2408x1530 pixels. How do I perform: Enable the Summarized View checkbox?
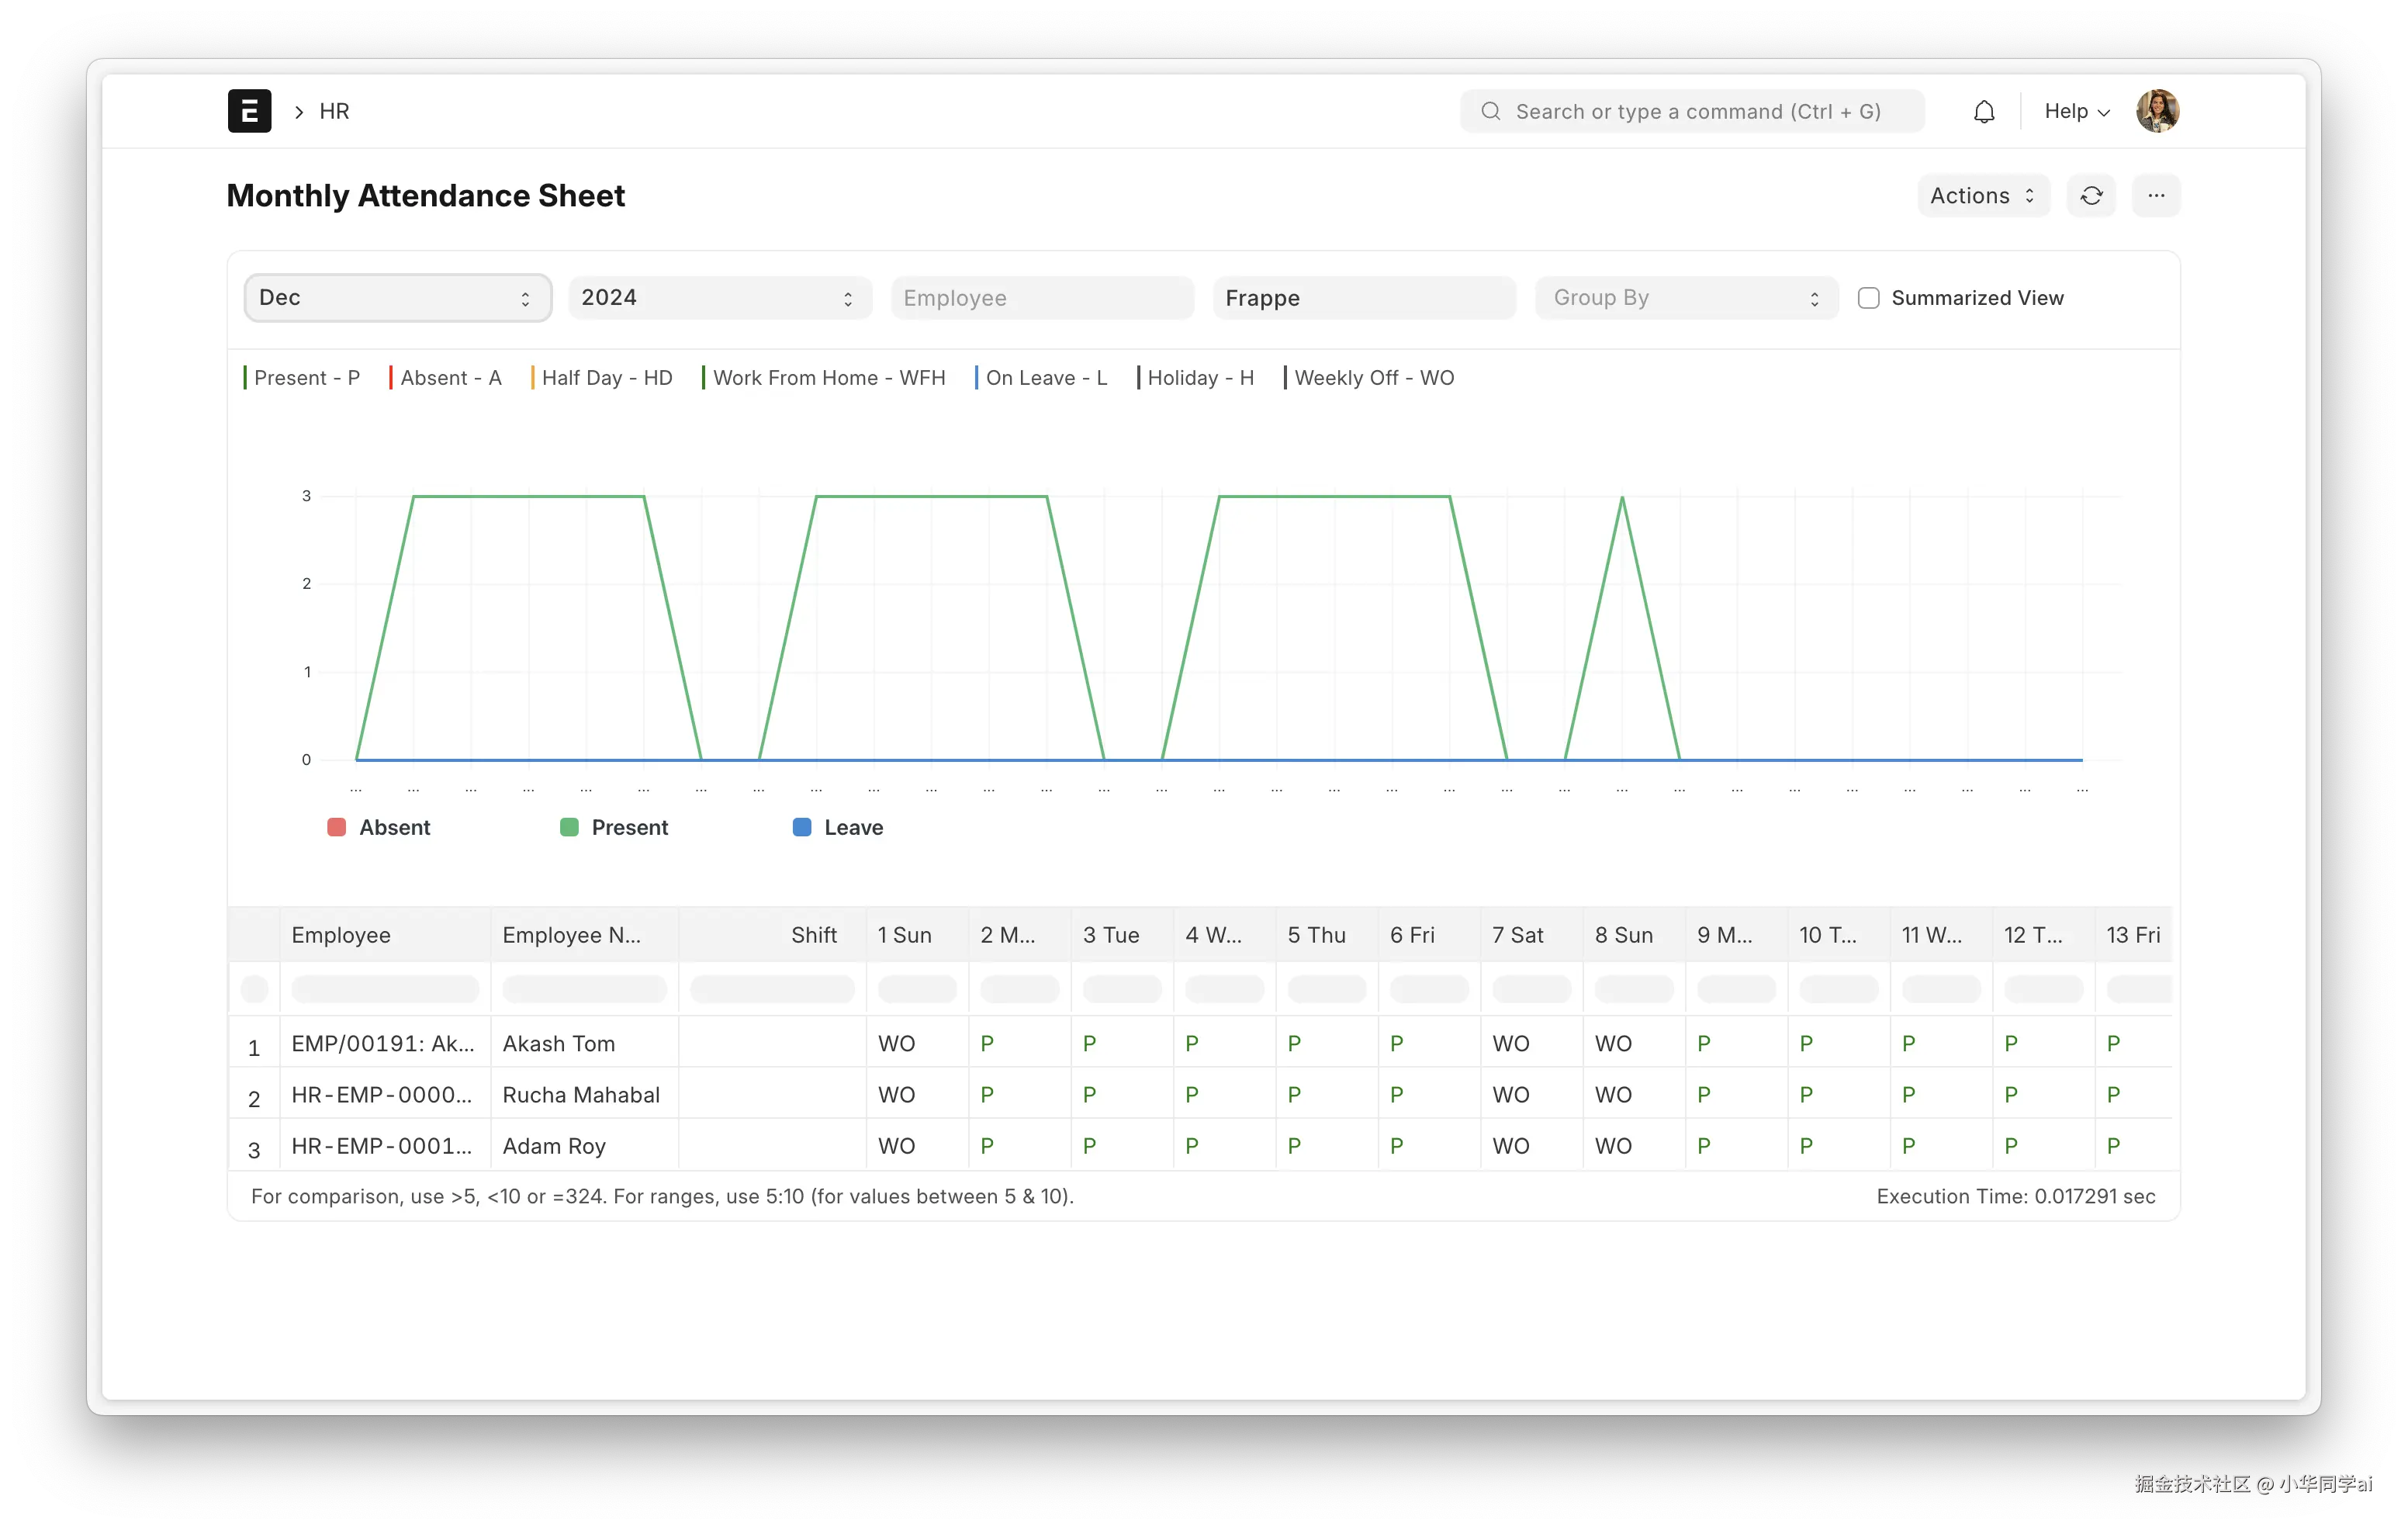pos(1868,298)
